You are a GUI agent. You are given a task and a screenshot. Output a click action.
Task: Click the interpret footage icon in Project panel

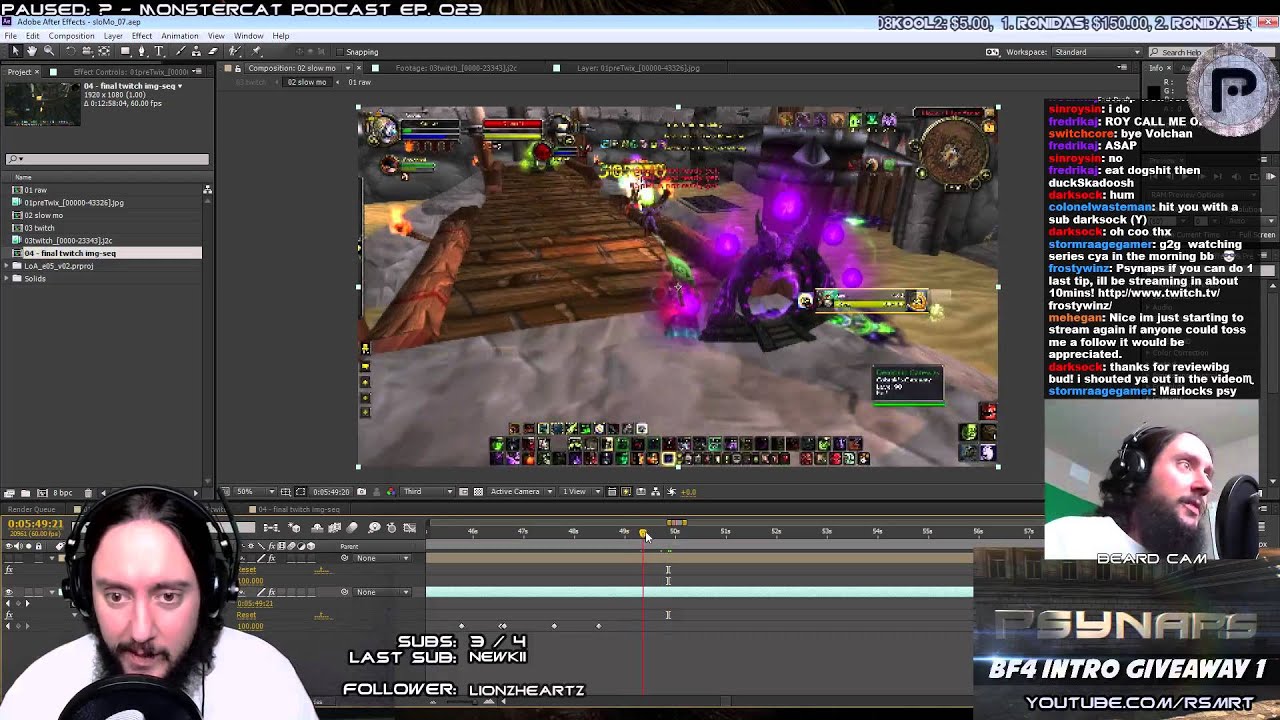point(9,493)
